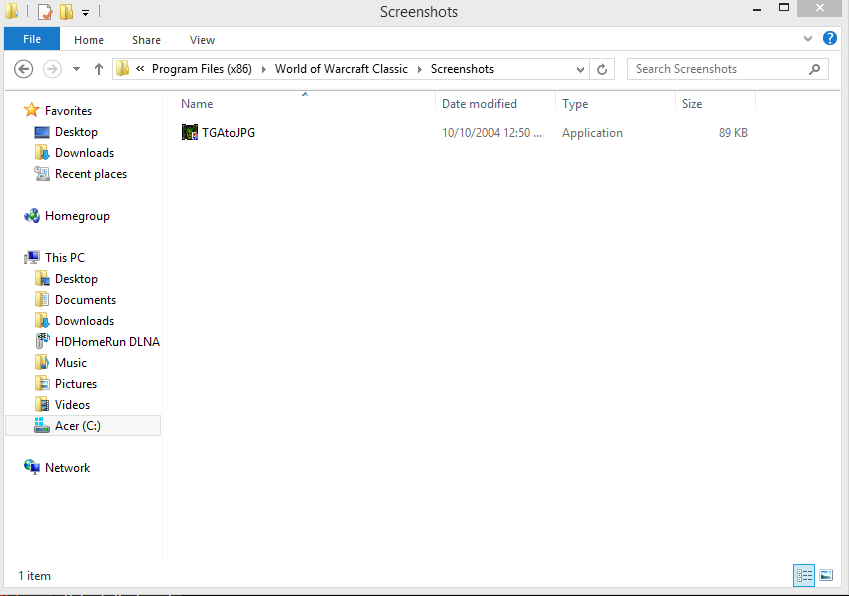This screenshot has height=596, width=849.
Task: Click the 89 KB size value
Action: tap(733, 133)
